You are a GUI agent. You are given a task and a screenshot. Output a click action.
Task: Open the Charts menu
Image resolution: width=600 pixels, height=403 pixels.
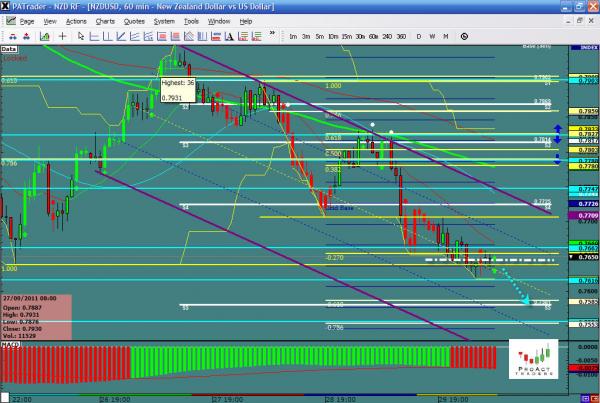tap(104, 20)
